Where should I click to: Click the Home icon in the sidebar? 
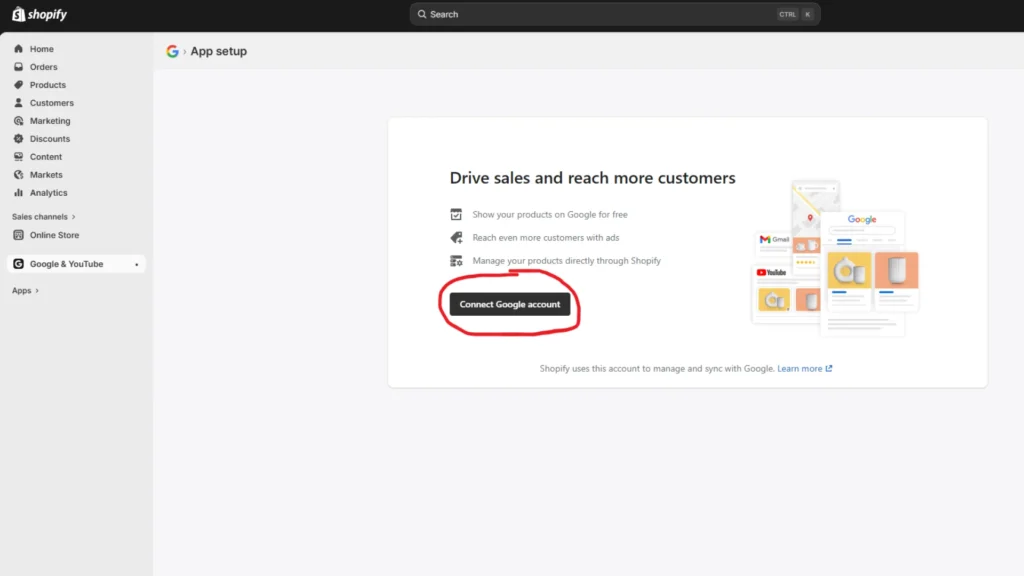[20, 48]
